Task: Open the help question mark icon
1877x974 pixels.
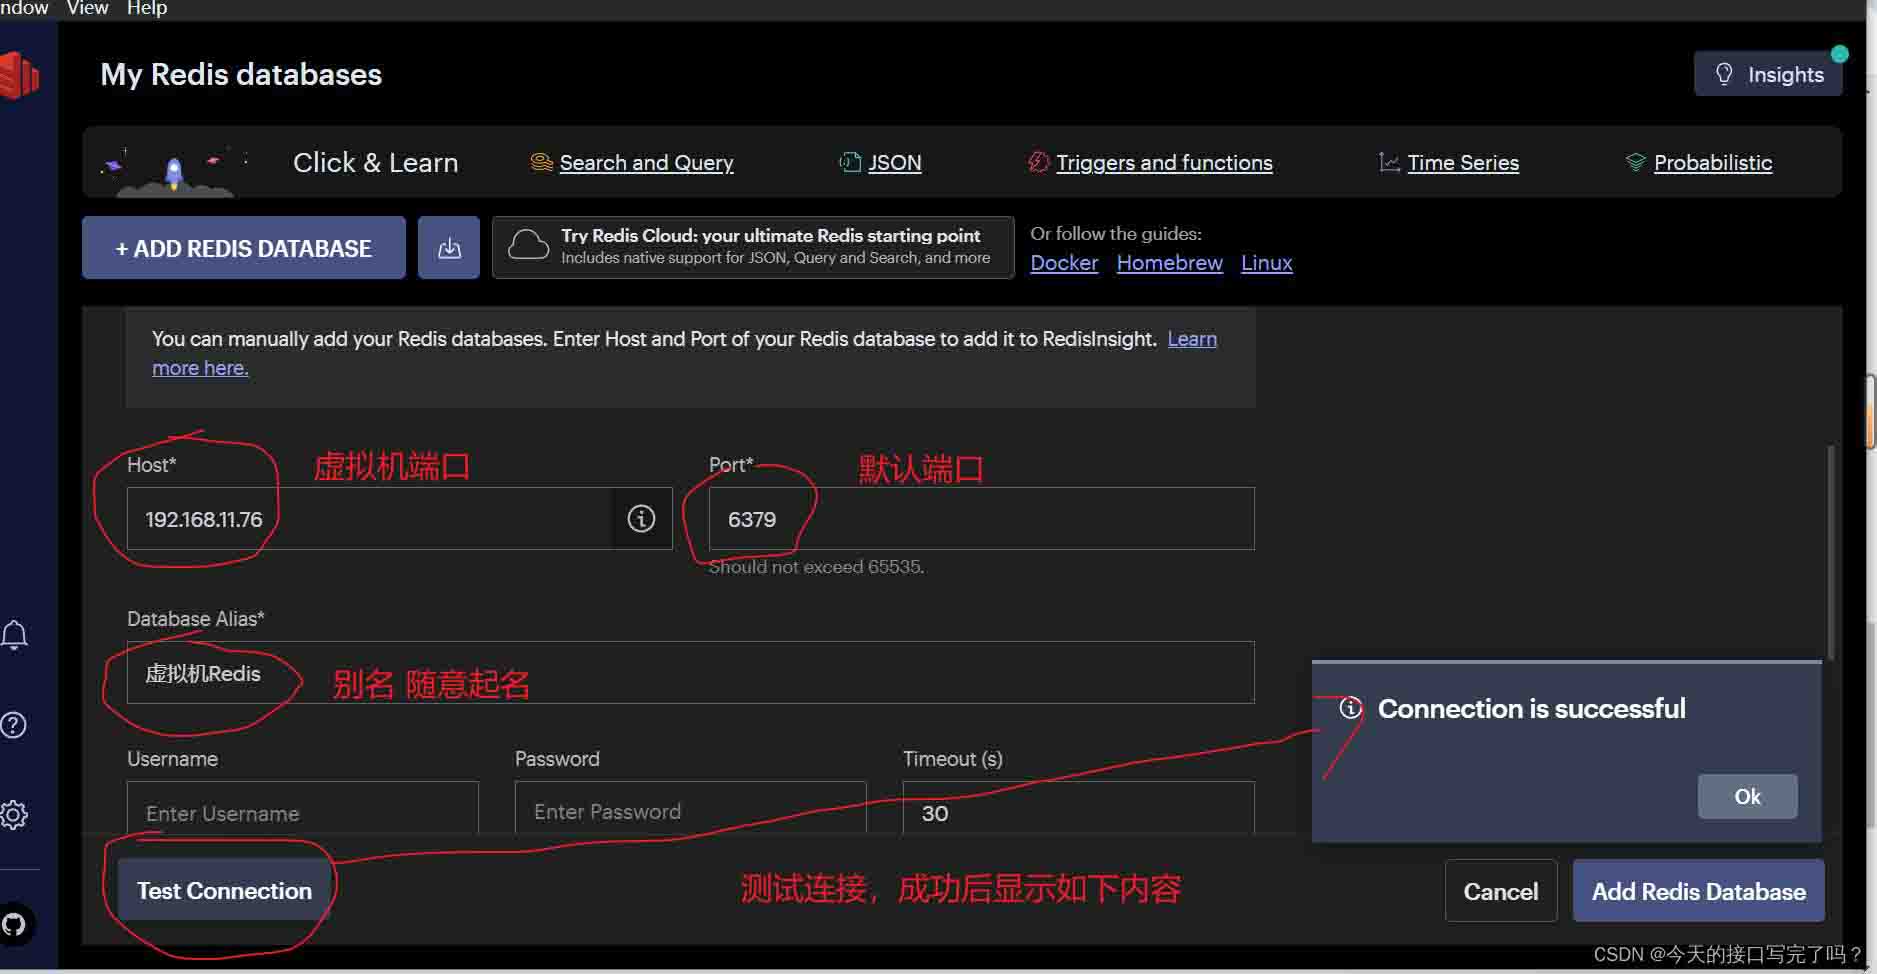Action: point(13,725)
